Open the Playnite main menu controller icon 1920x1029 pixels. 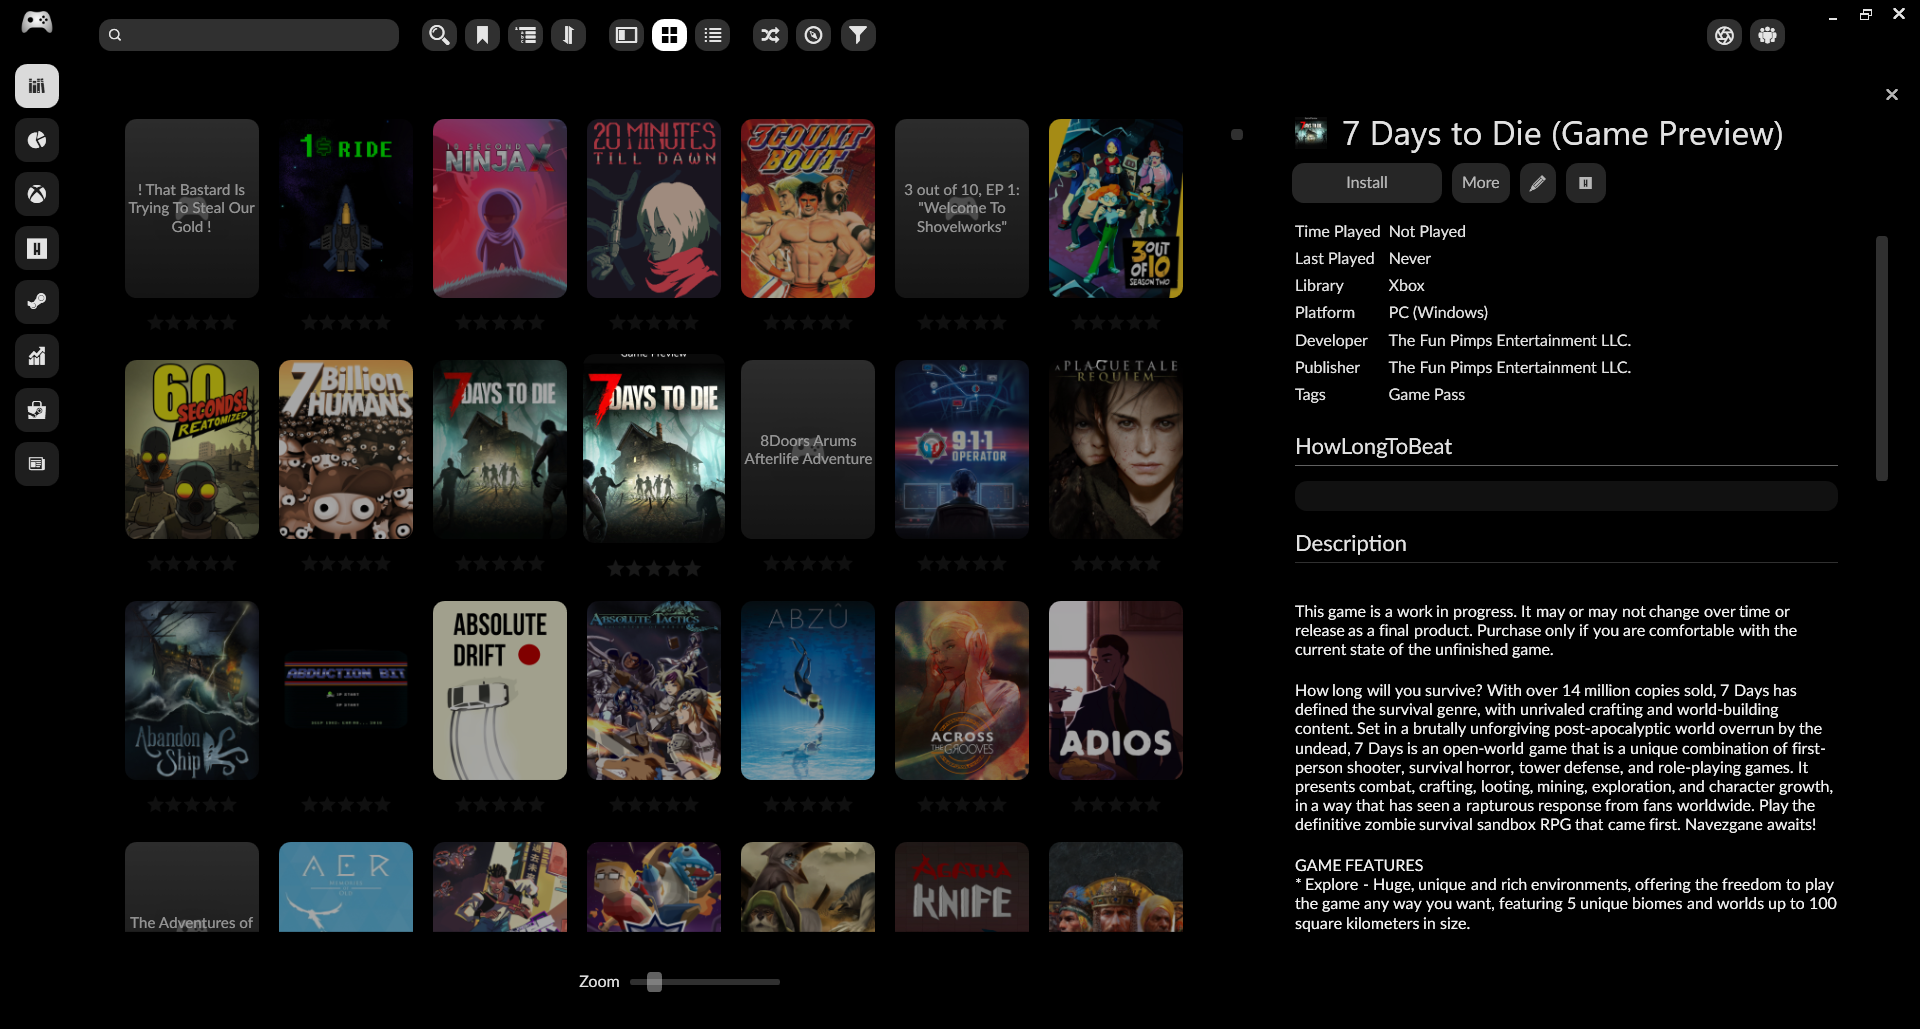(37, 22)
